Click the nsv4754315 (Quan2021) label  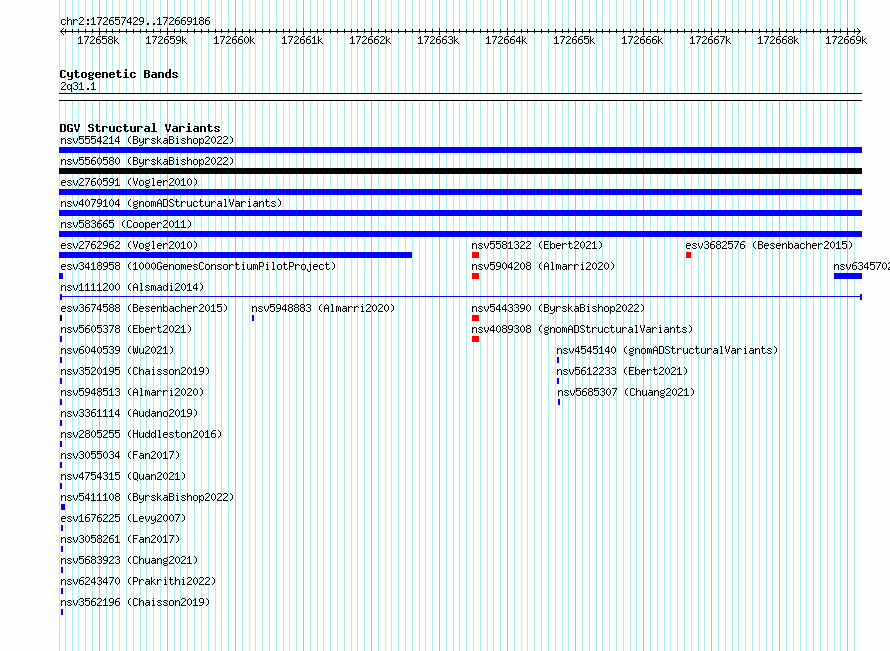[x=123, y=476]
